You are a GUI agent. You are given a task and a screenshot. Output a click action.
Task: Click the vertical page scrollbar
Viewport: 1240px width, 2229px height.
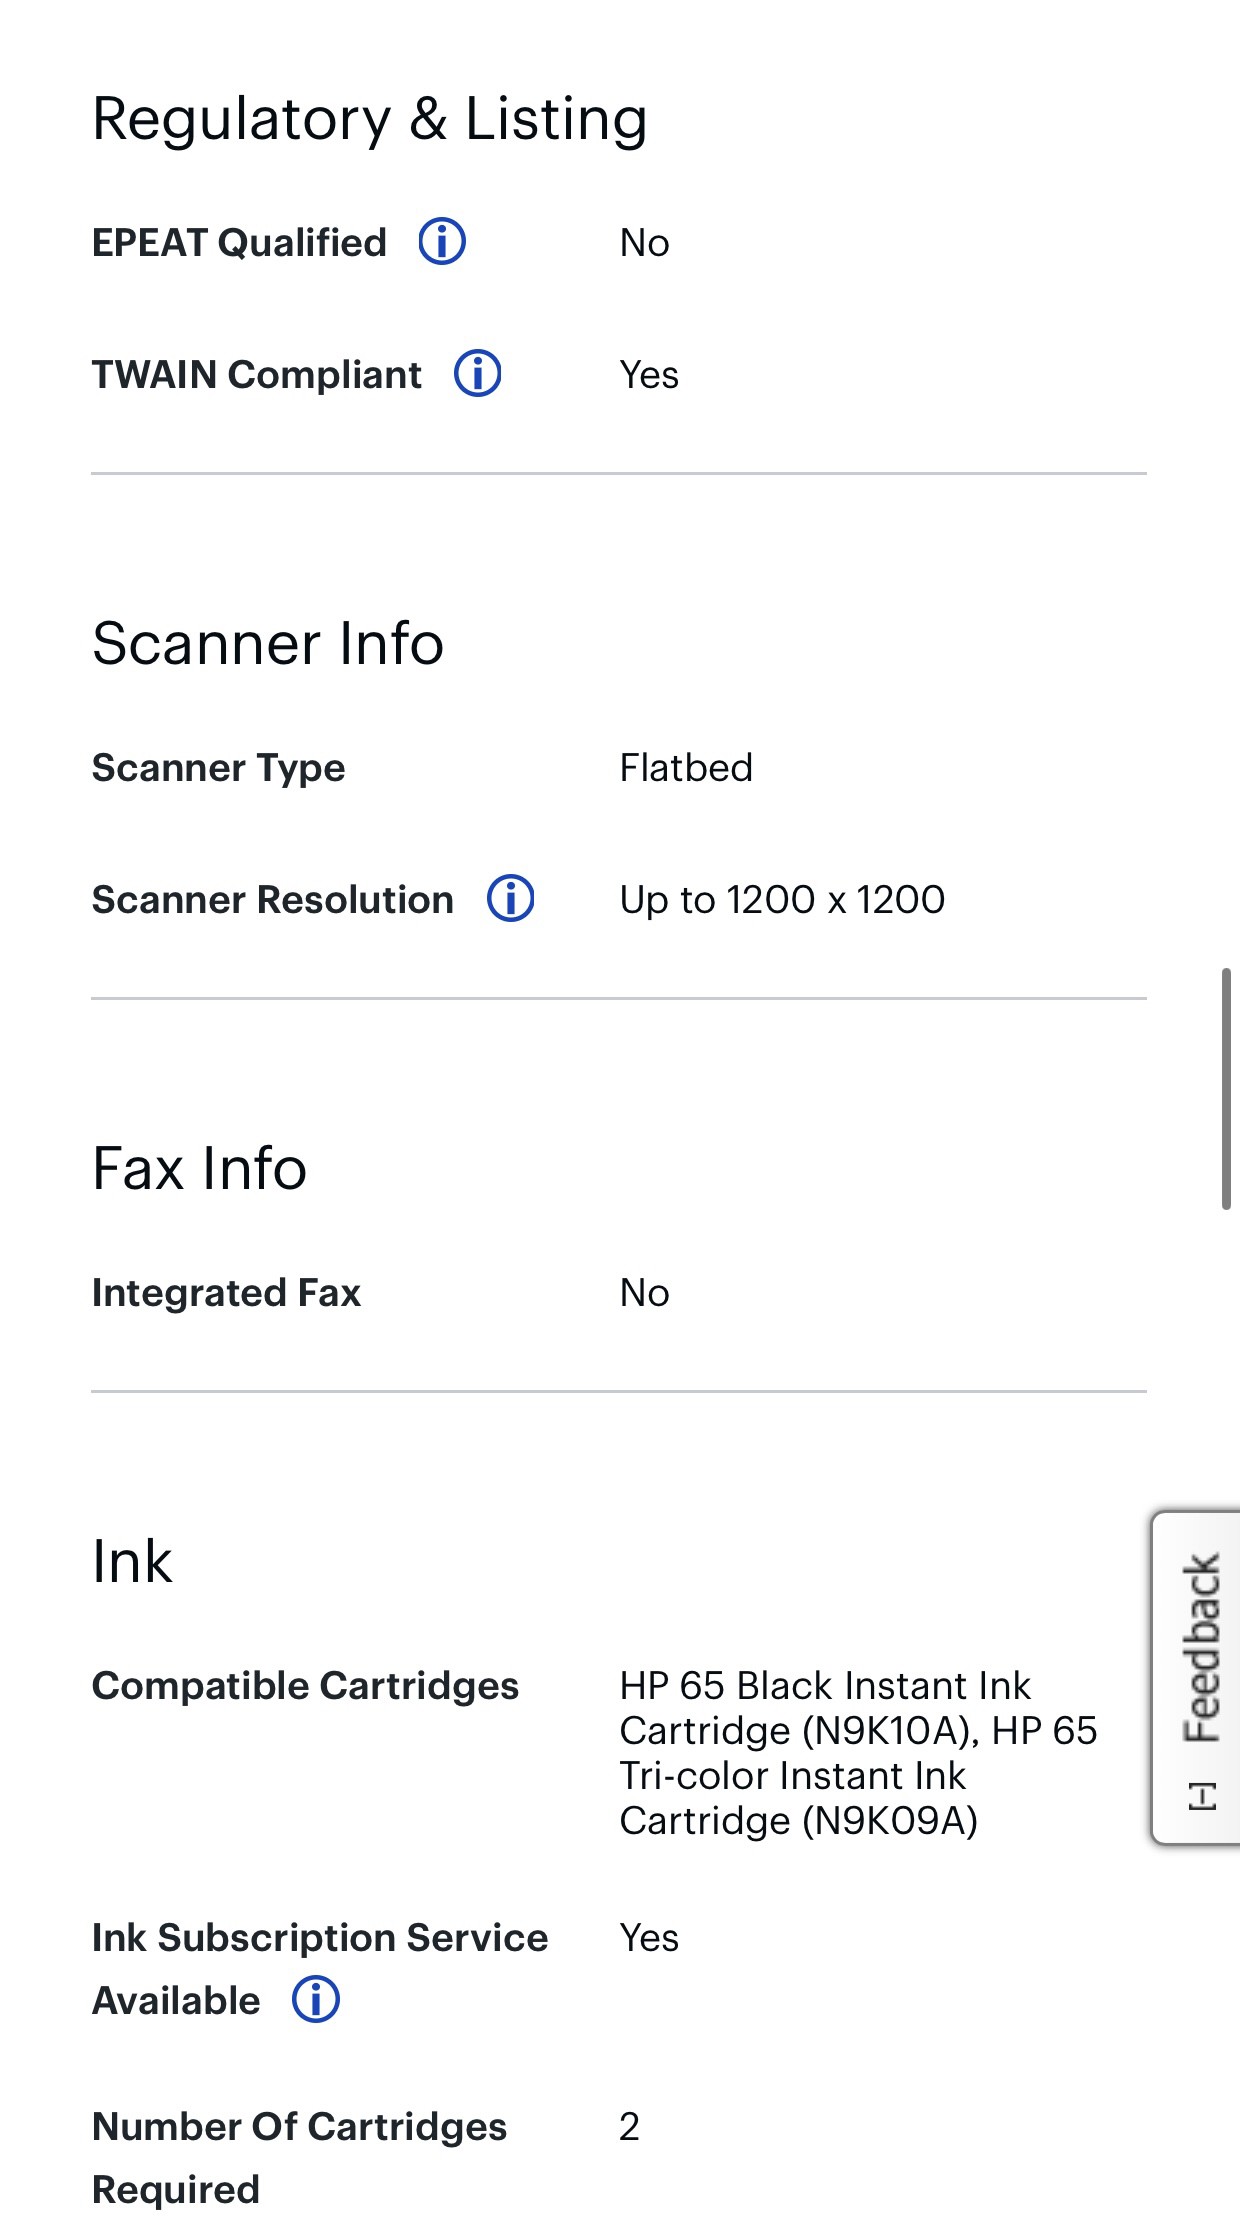tap(1225, 1088)
